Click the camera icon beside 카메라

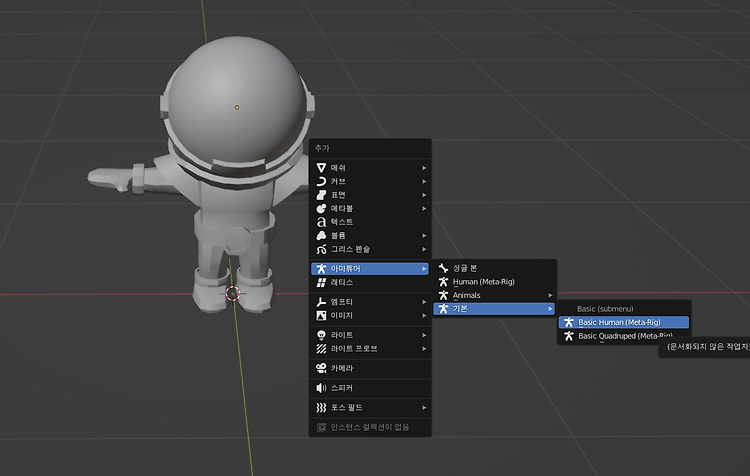[x=321, y=368]
